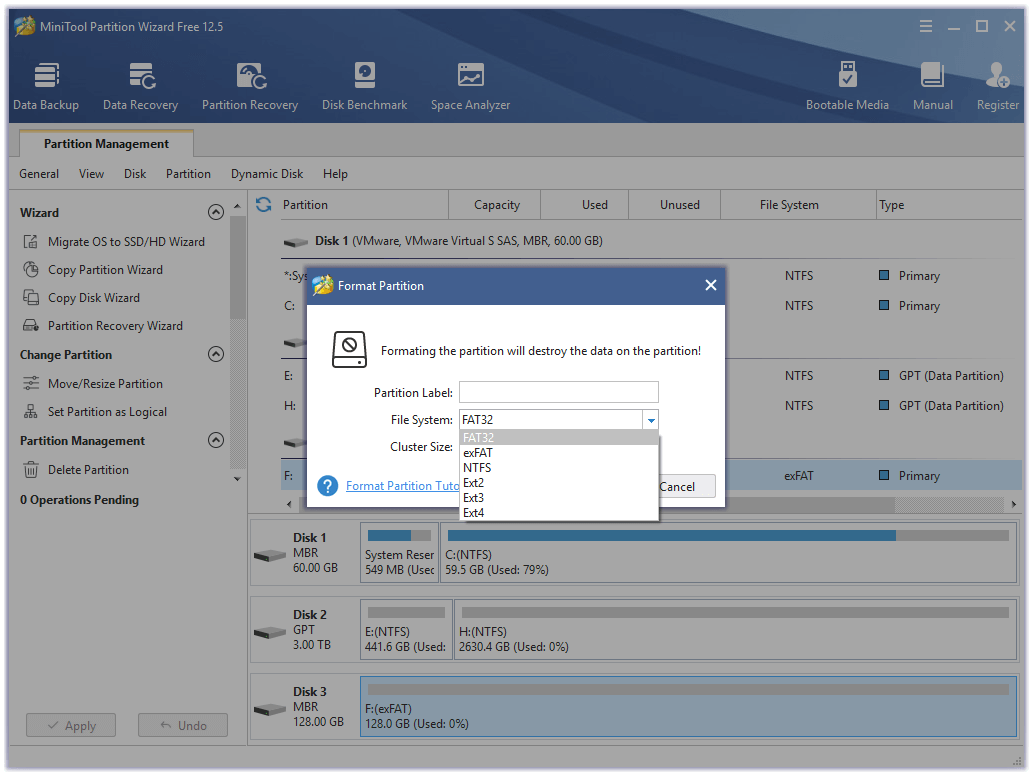The height and width of the screenshot is (775, 1033).
Task: Refresh the partition list
Action: (264, 205)
